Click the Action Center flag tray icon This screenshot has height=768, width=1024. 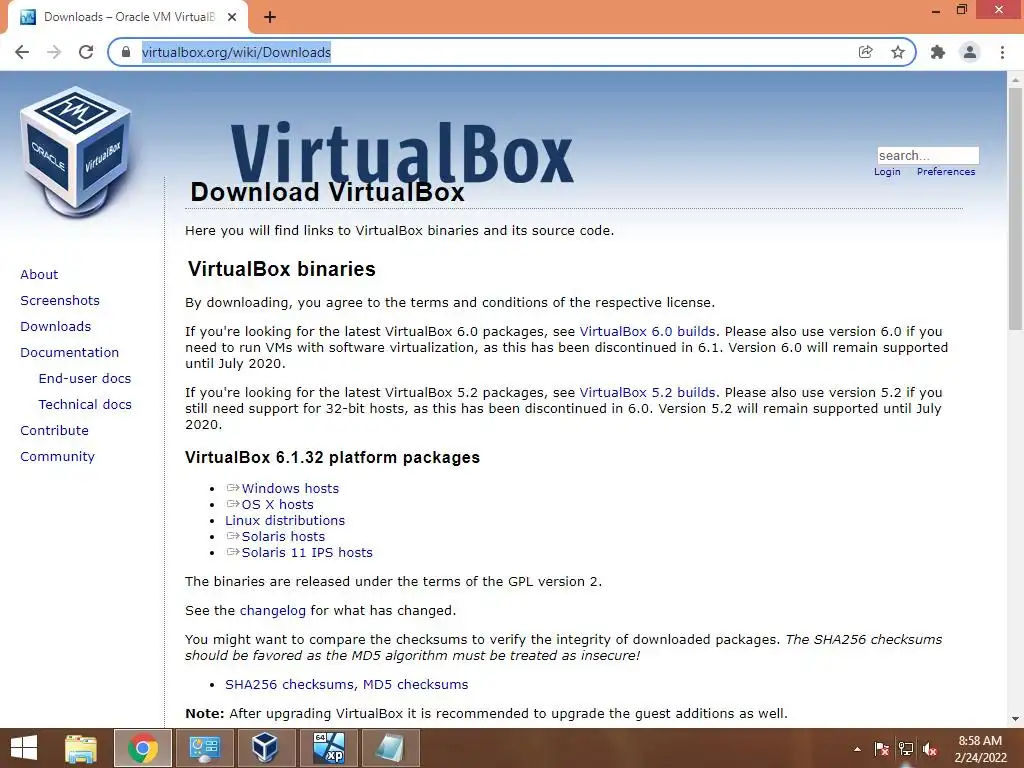click(881, 749)
